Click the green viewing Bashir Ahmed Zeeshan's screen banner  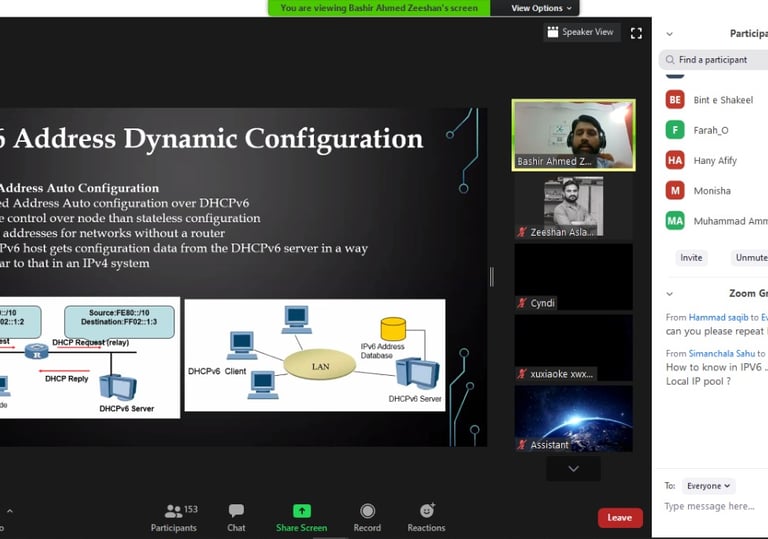379,8
